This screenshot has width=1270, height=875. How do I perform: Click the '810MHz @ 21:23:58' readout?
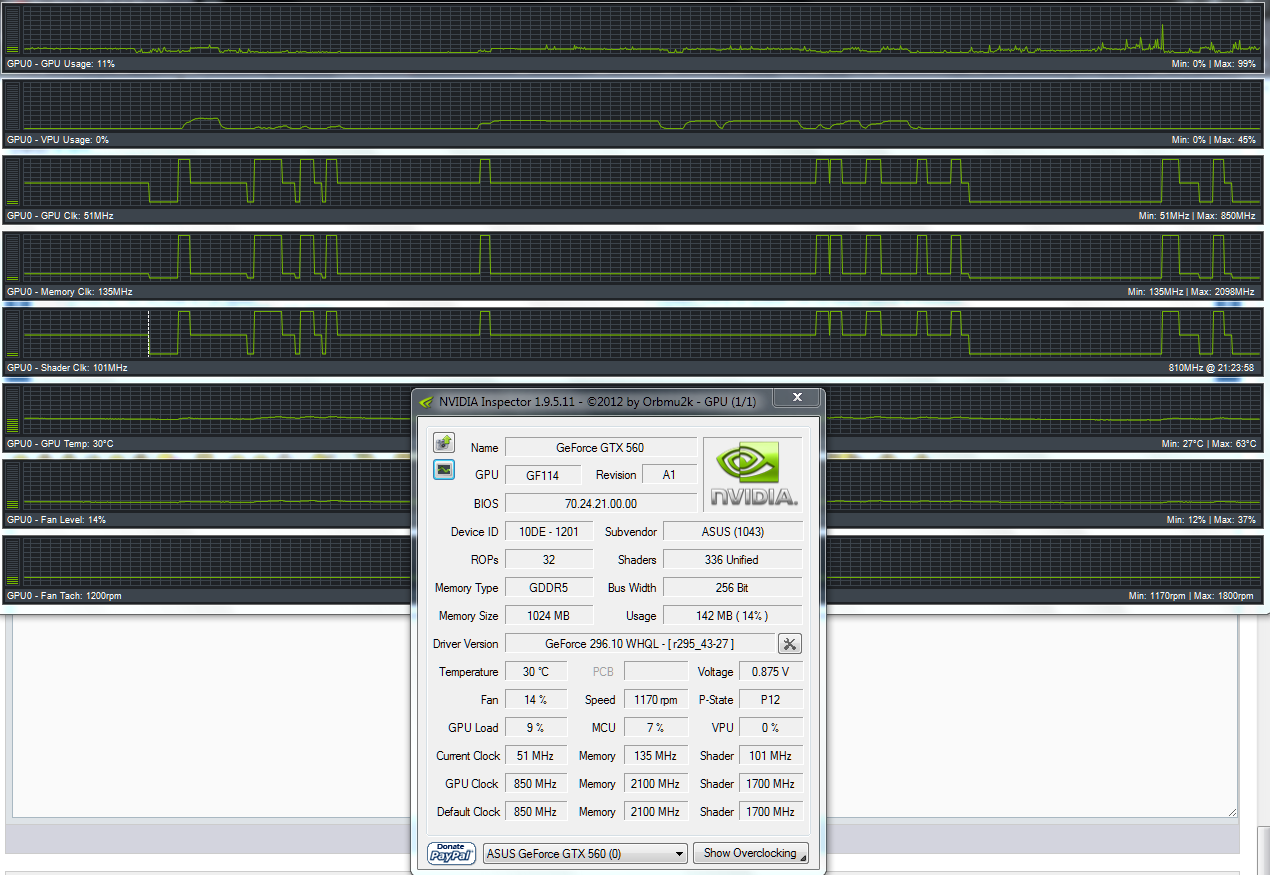tap(1212, 368)
